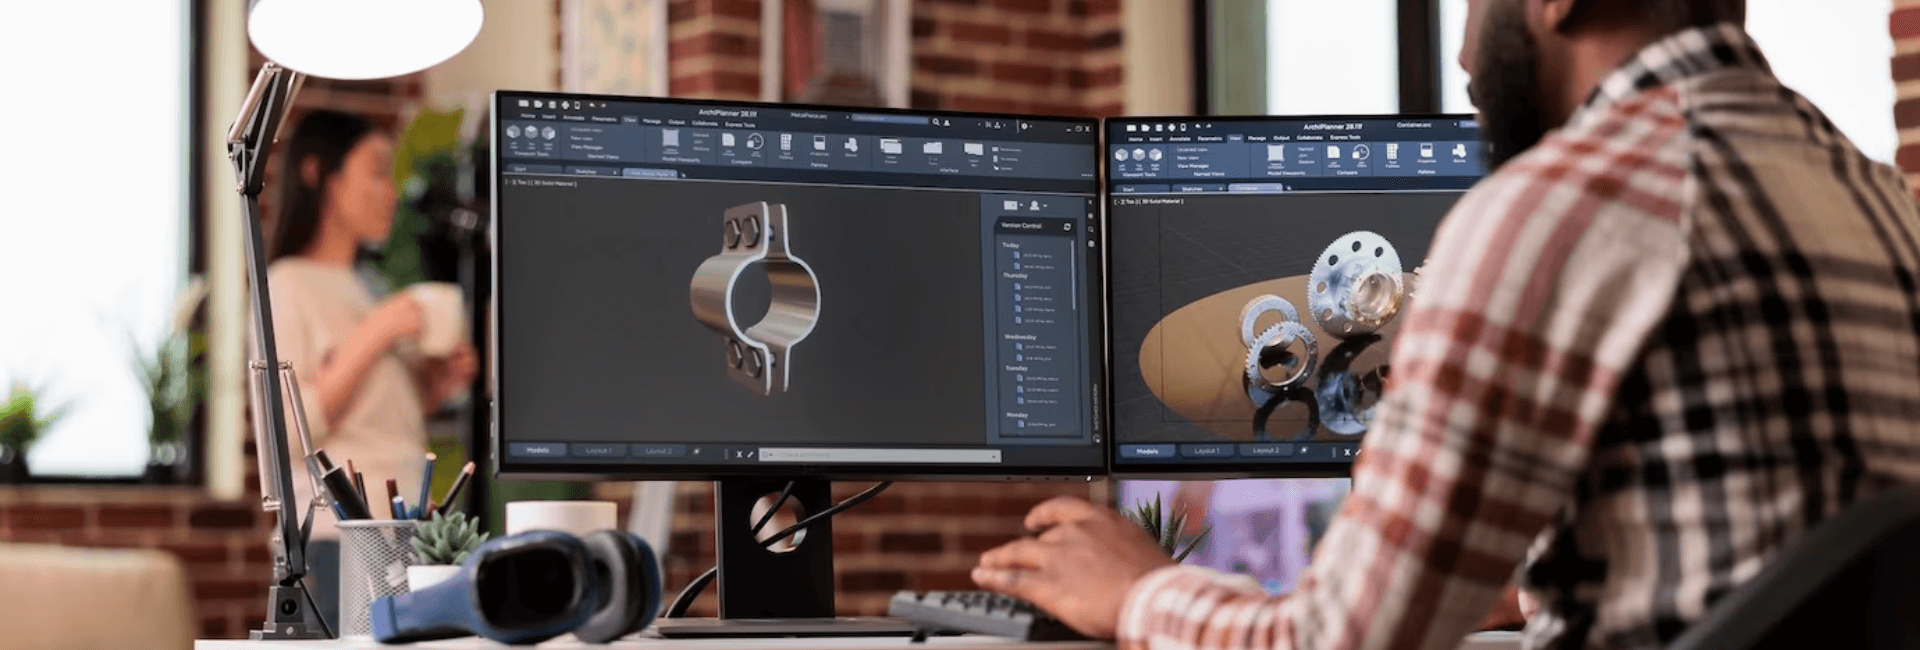Click the Version Control panel scrollbar
The height and width of the screenshot is (650, 1920).
pyautogui.click(x=1074, y=274)
